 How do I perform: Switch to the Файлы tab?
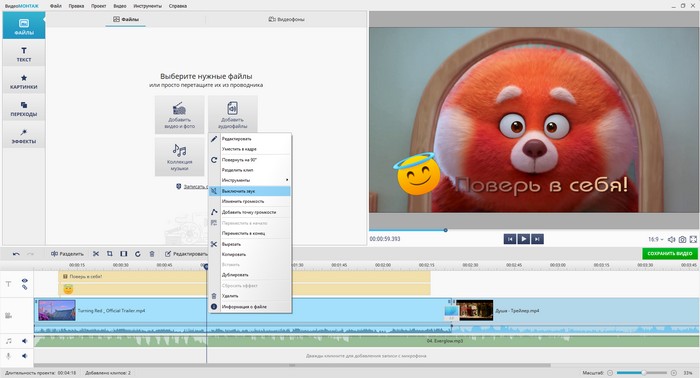tap(126, 20)
